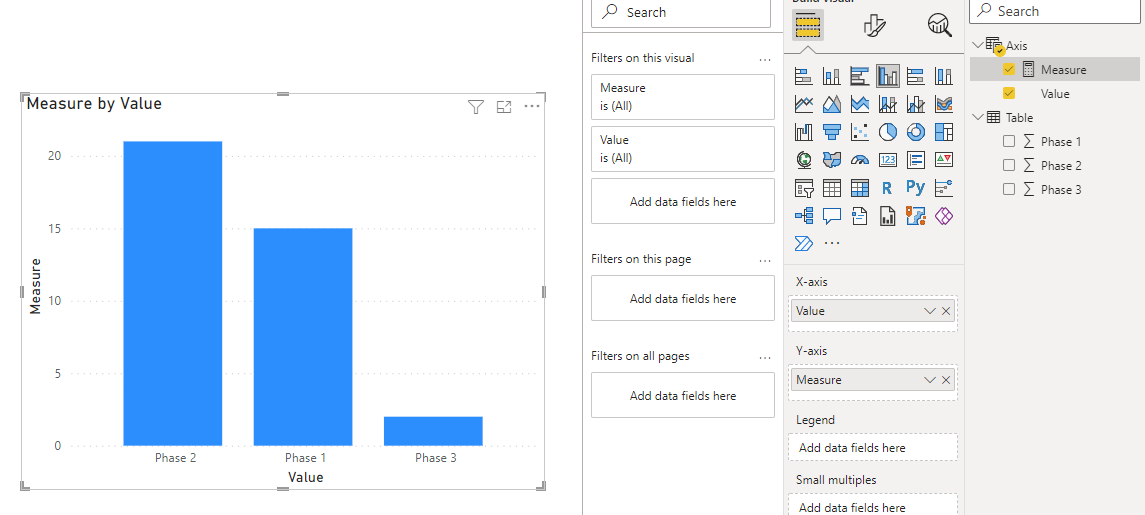This screenshot has width=1145, height=515.
Task: Select the R script visual
Action: (x=888, y=188)
